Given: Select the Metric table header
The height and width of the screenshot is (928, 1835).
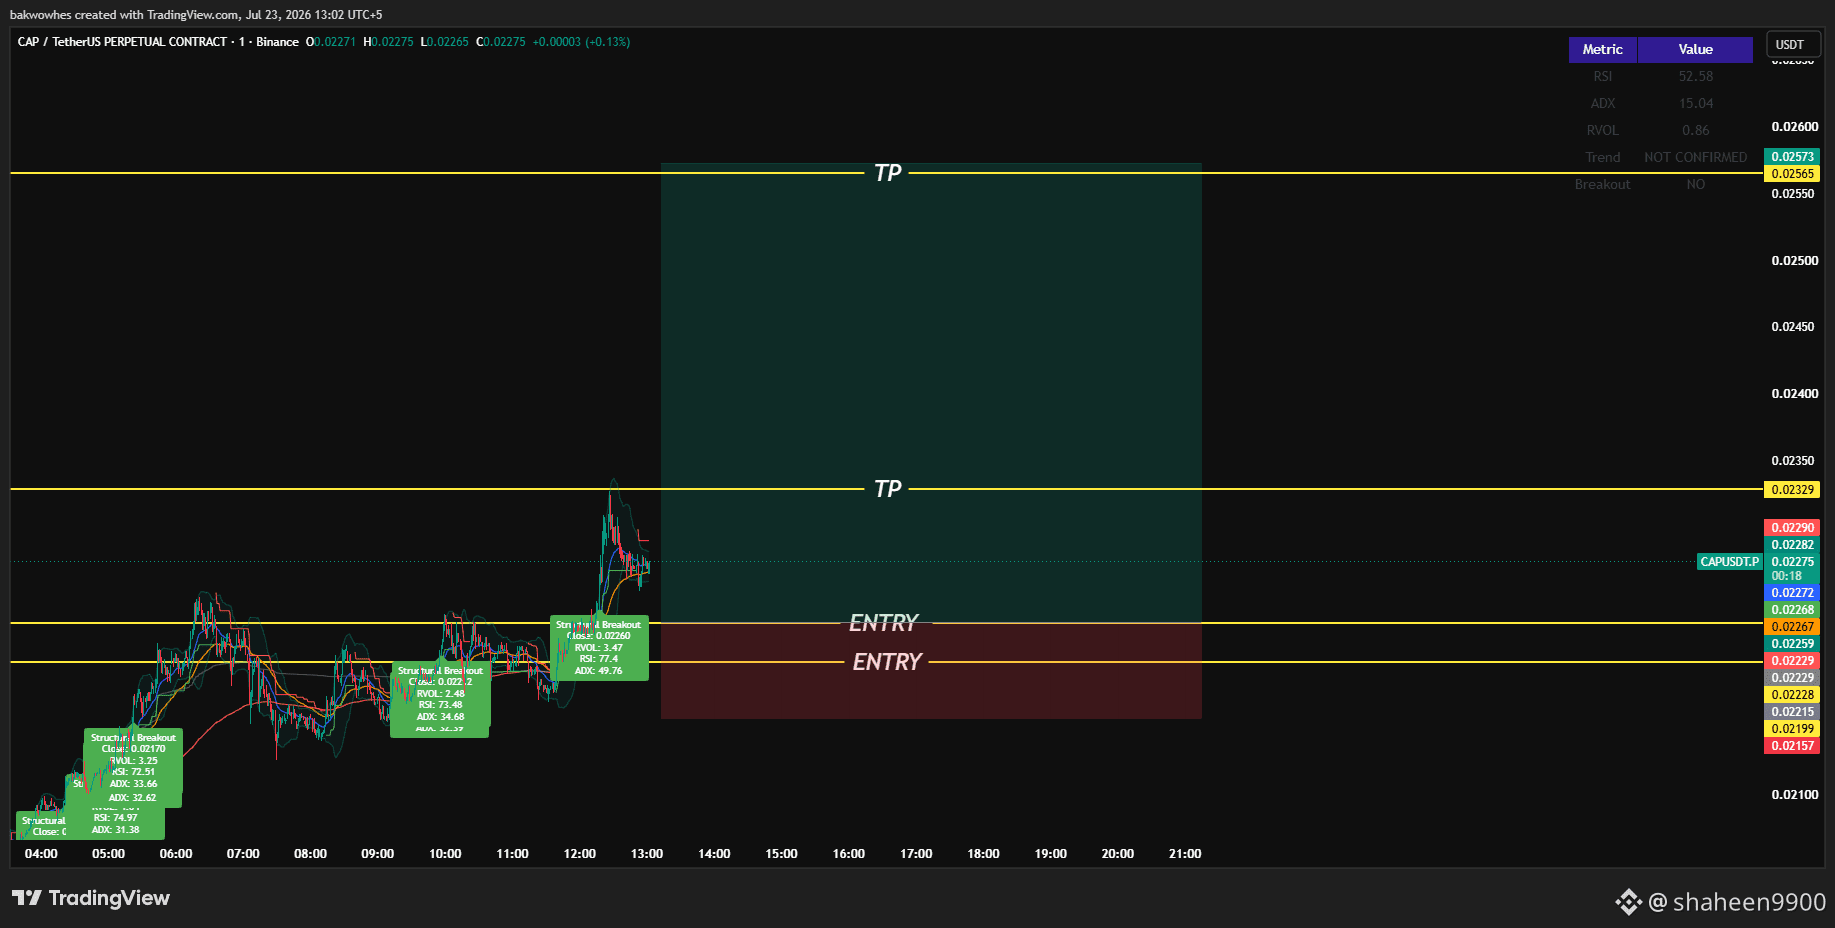Looking at the screenshot, I should 1602,49.
